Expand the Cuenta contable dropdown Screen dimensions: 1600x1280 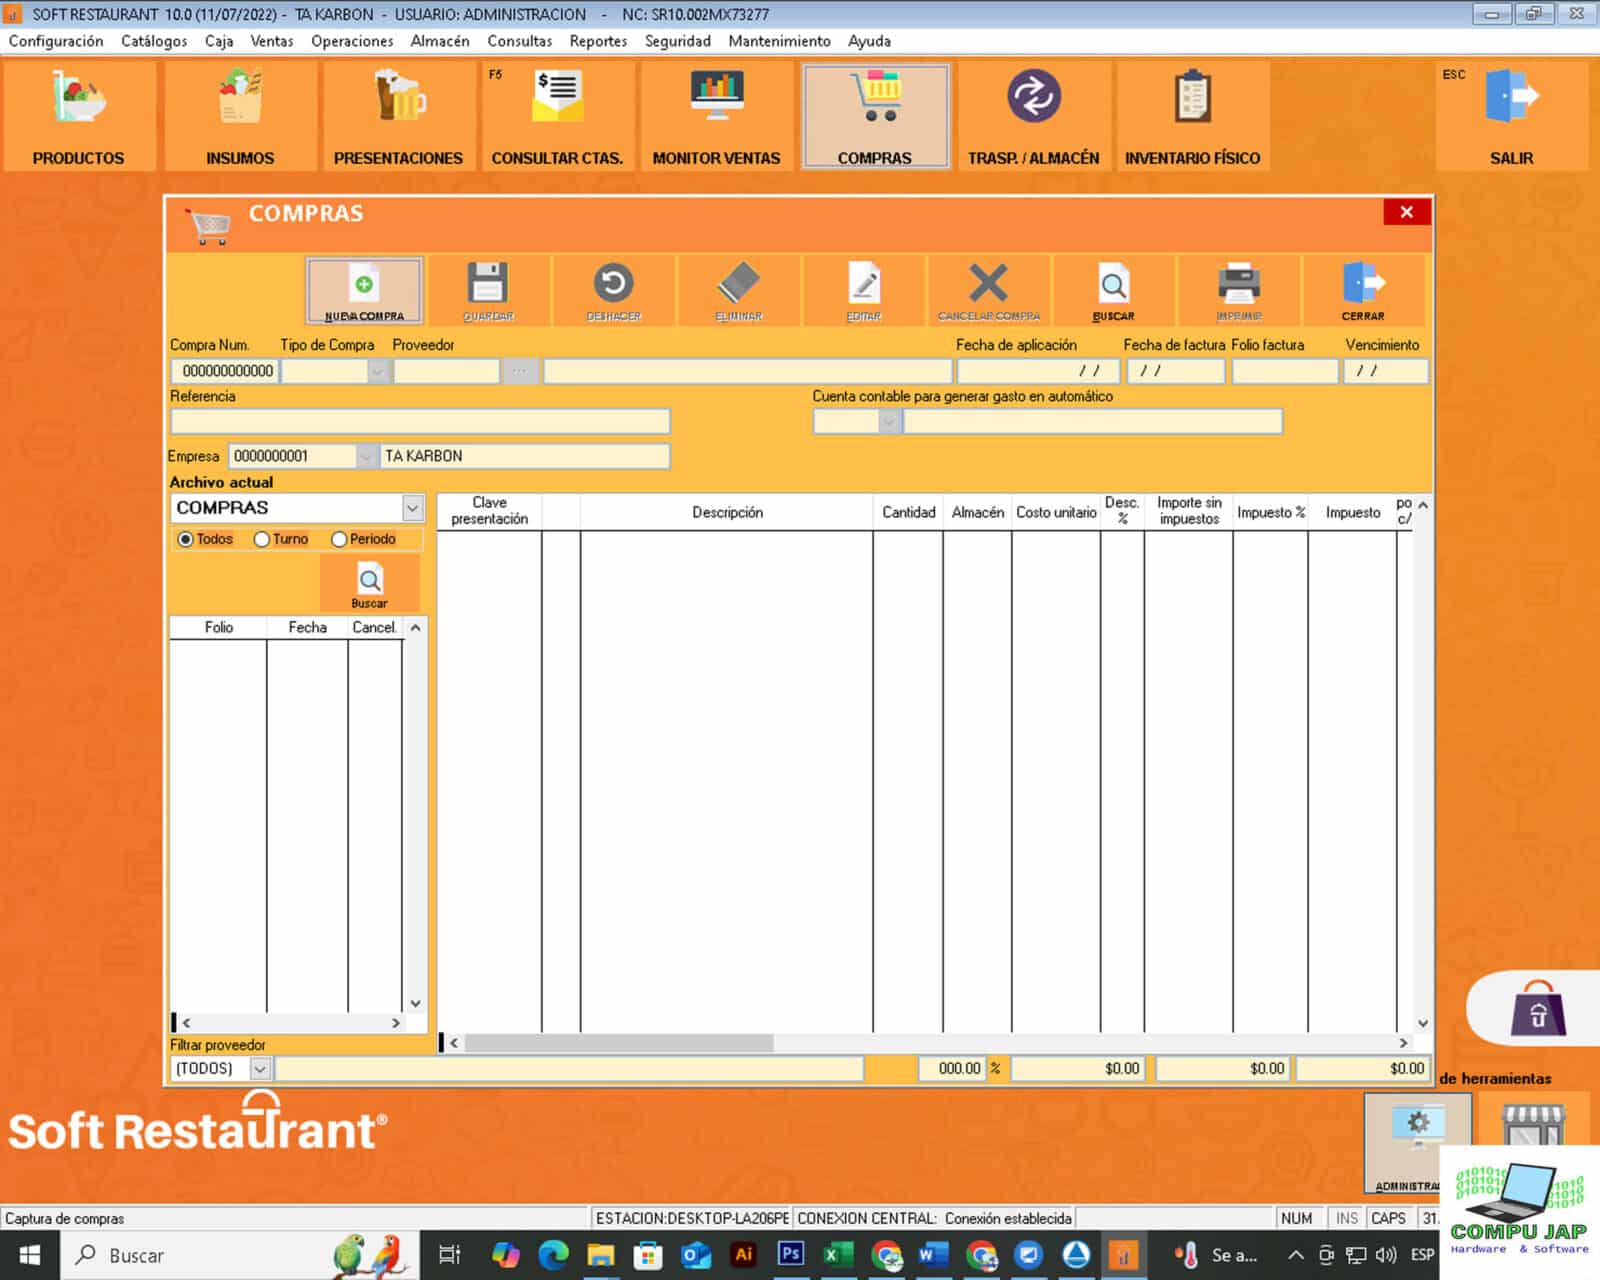[x=889, y=422]
